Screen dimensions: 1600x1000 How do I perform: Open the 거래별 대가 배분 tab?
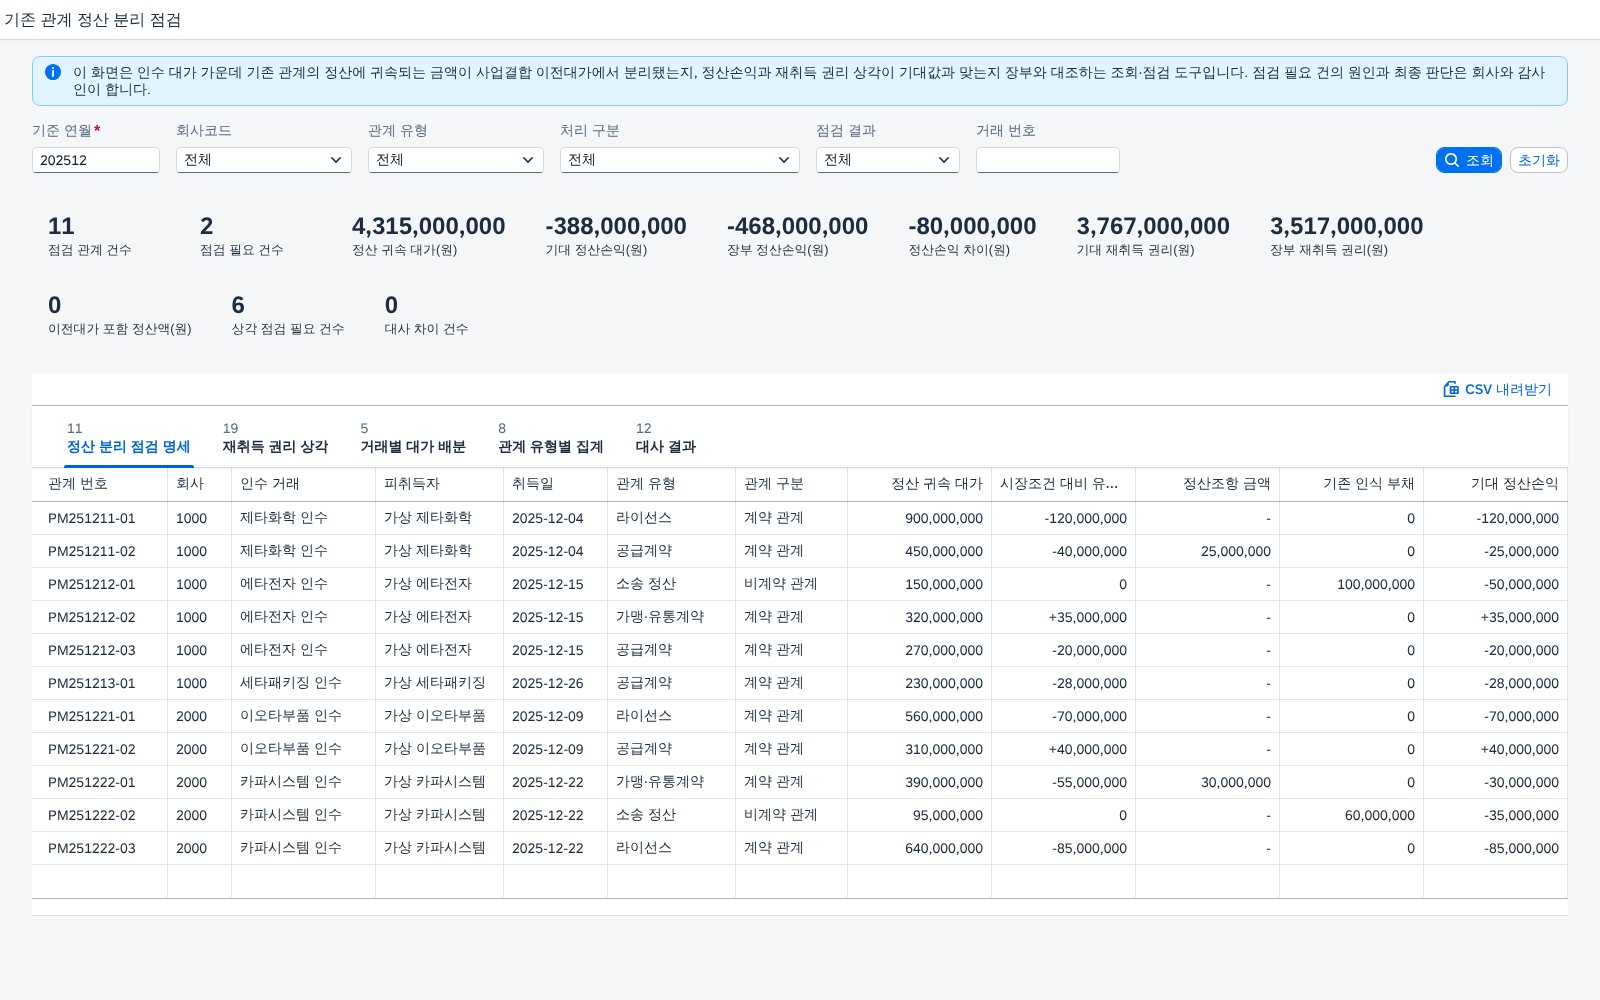pos(413,438)
